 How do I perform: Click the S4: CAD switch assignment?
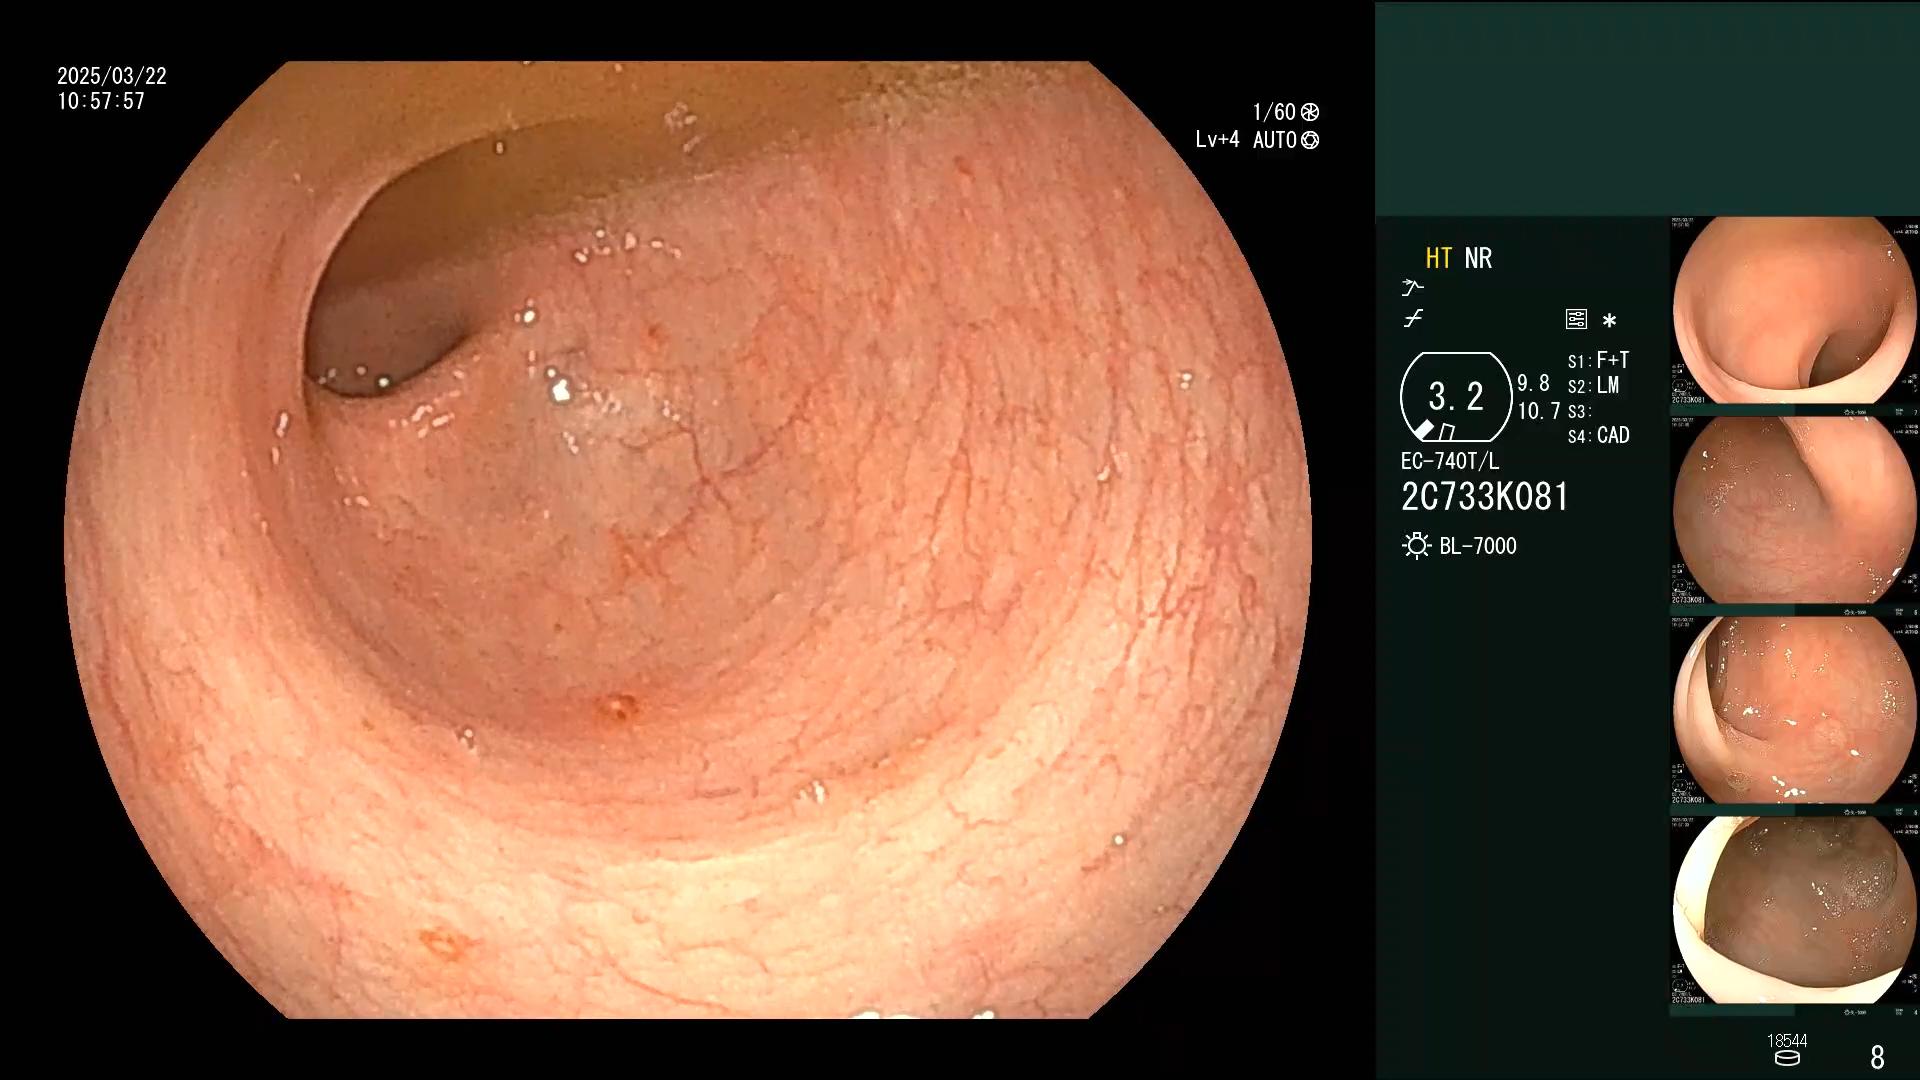point(1598,435)
